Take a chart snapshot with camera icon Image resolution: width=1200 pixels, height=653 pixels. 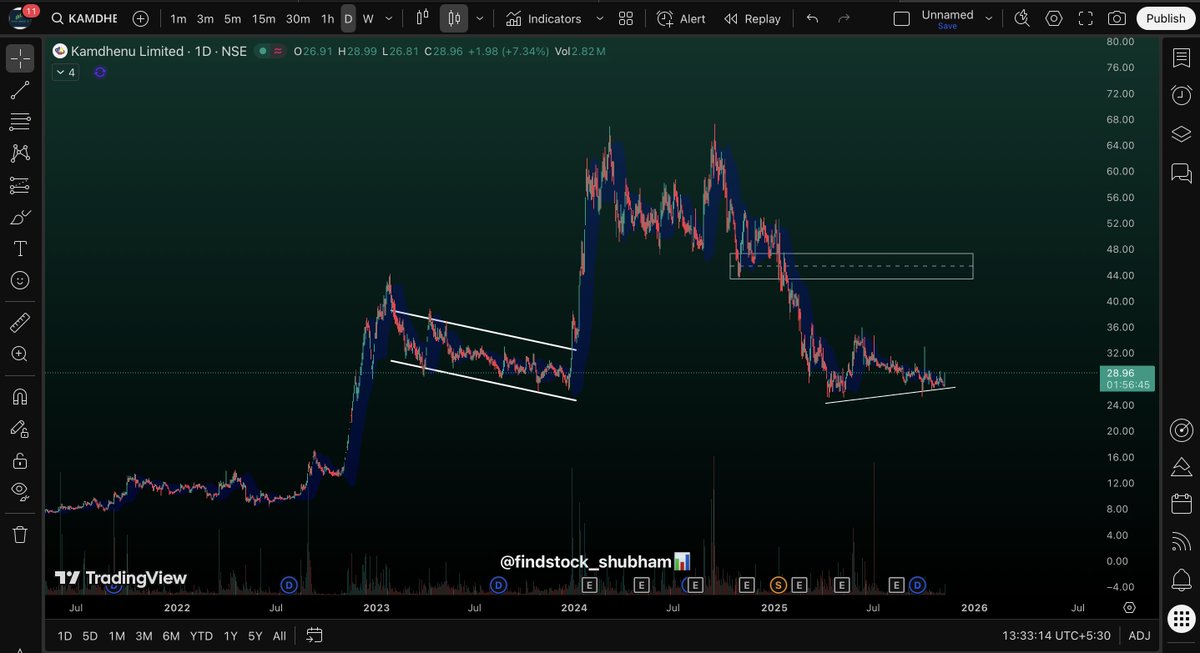1117,17
